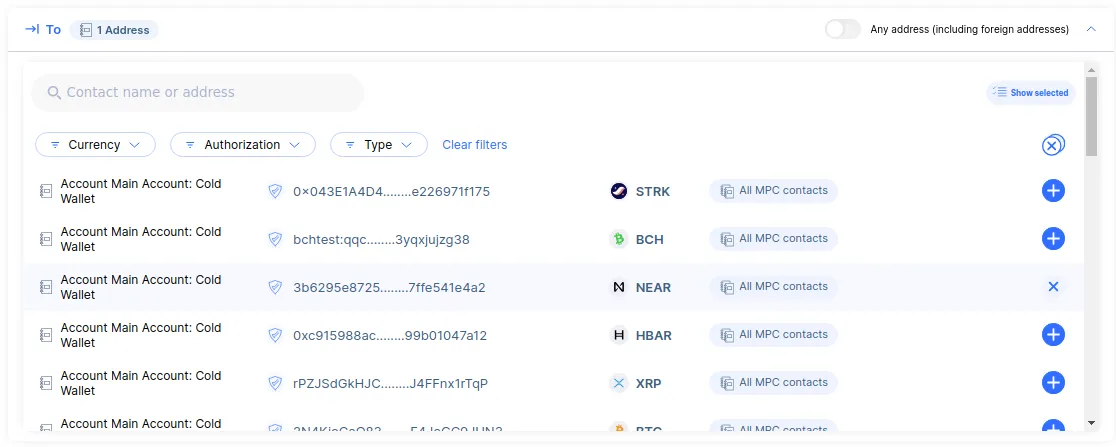Click account name in XRP row
The height and width of the screenshot is (447, 1116).
pyautogui.click(x=141, y=383)
